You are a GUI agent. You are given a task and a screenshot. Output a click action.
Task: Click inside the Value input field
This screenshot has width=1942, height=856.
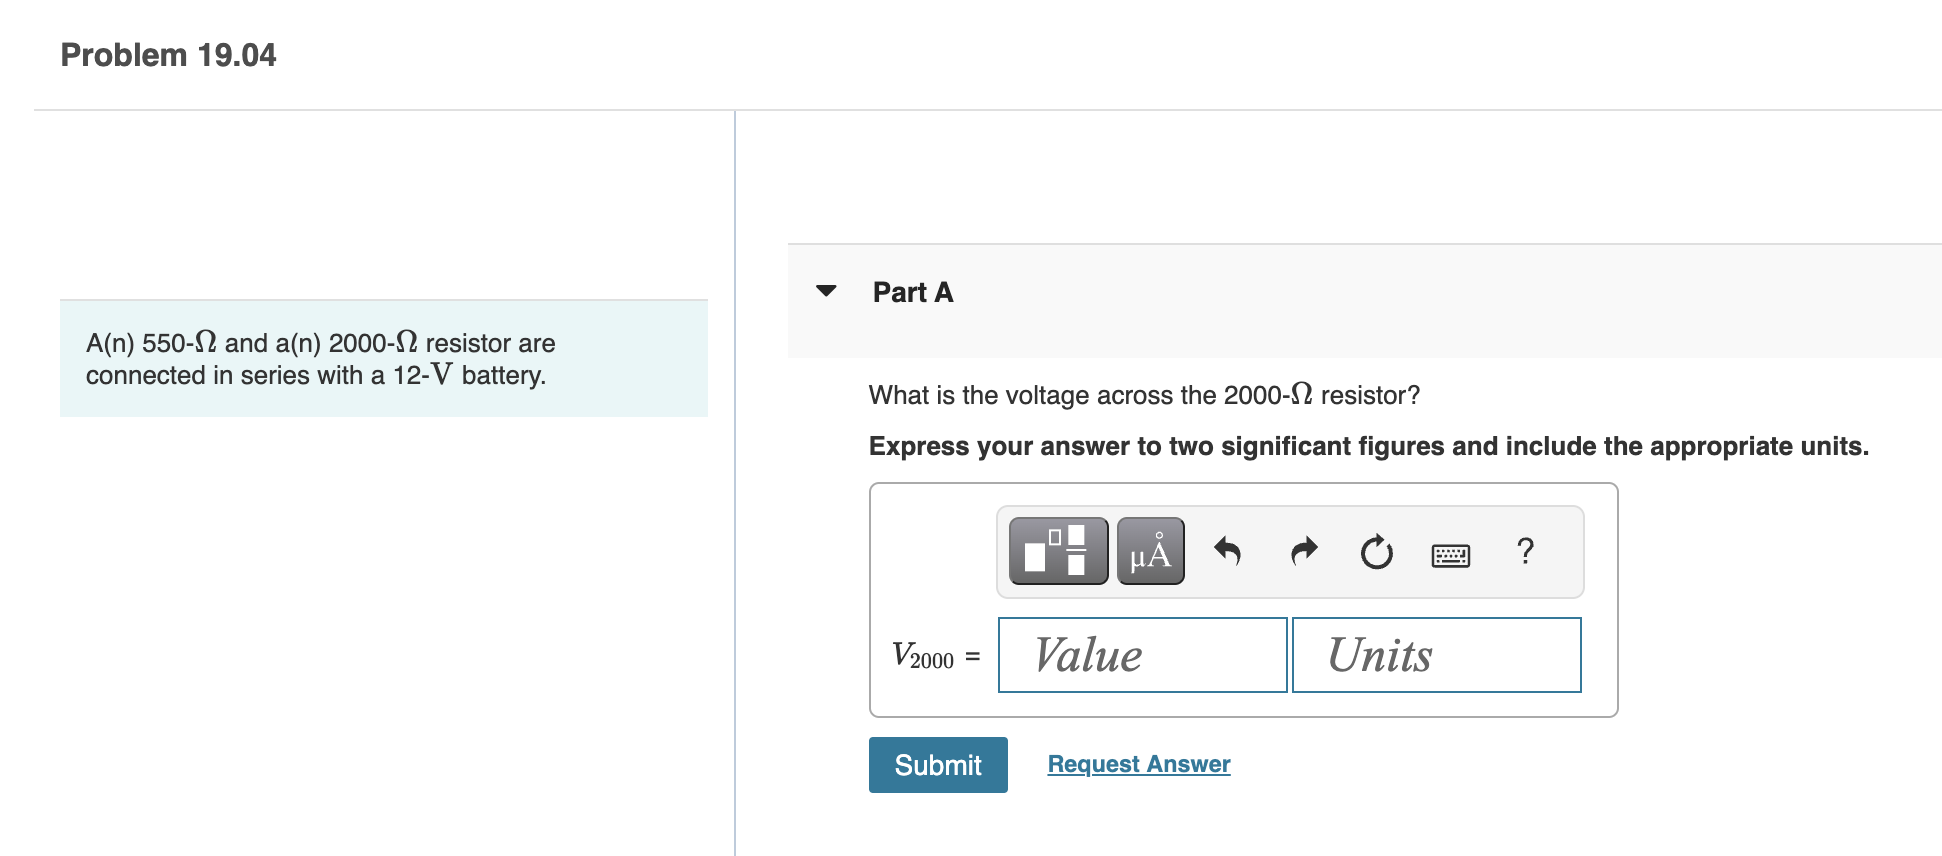(1141, 655)
